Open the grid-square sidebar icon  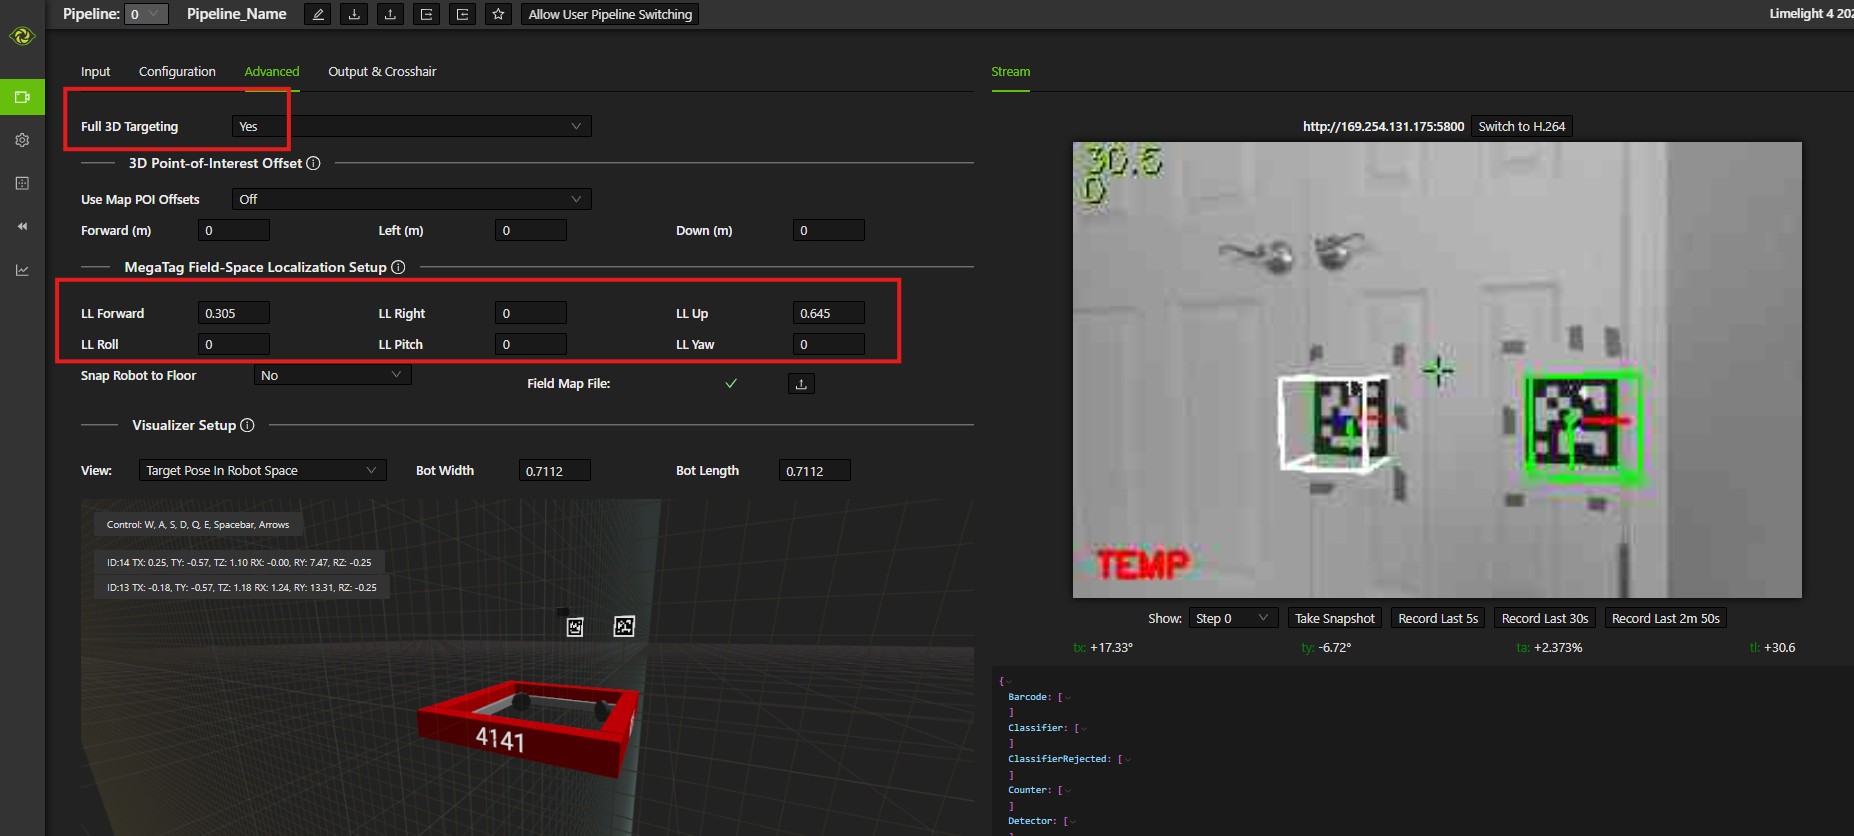(x=22, y=183)
